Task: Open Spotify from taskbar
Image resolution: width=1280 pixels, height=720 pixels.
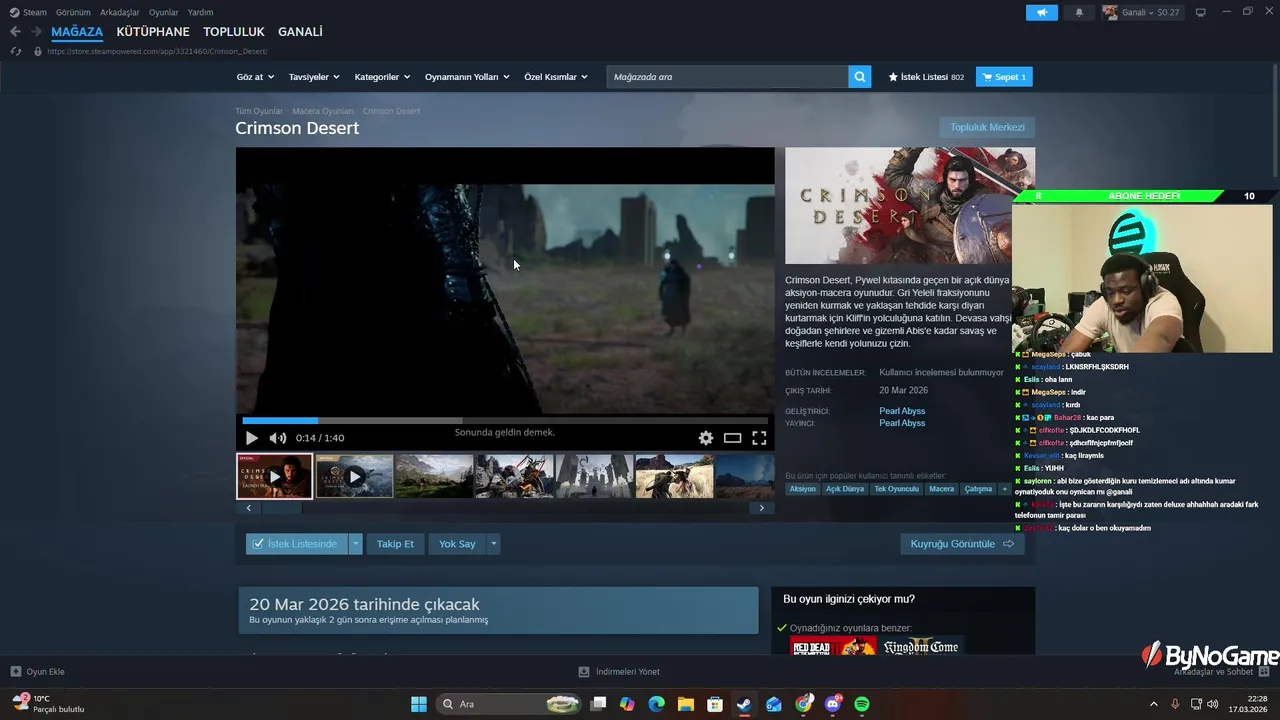Action: tap(862, 704)
